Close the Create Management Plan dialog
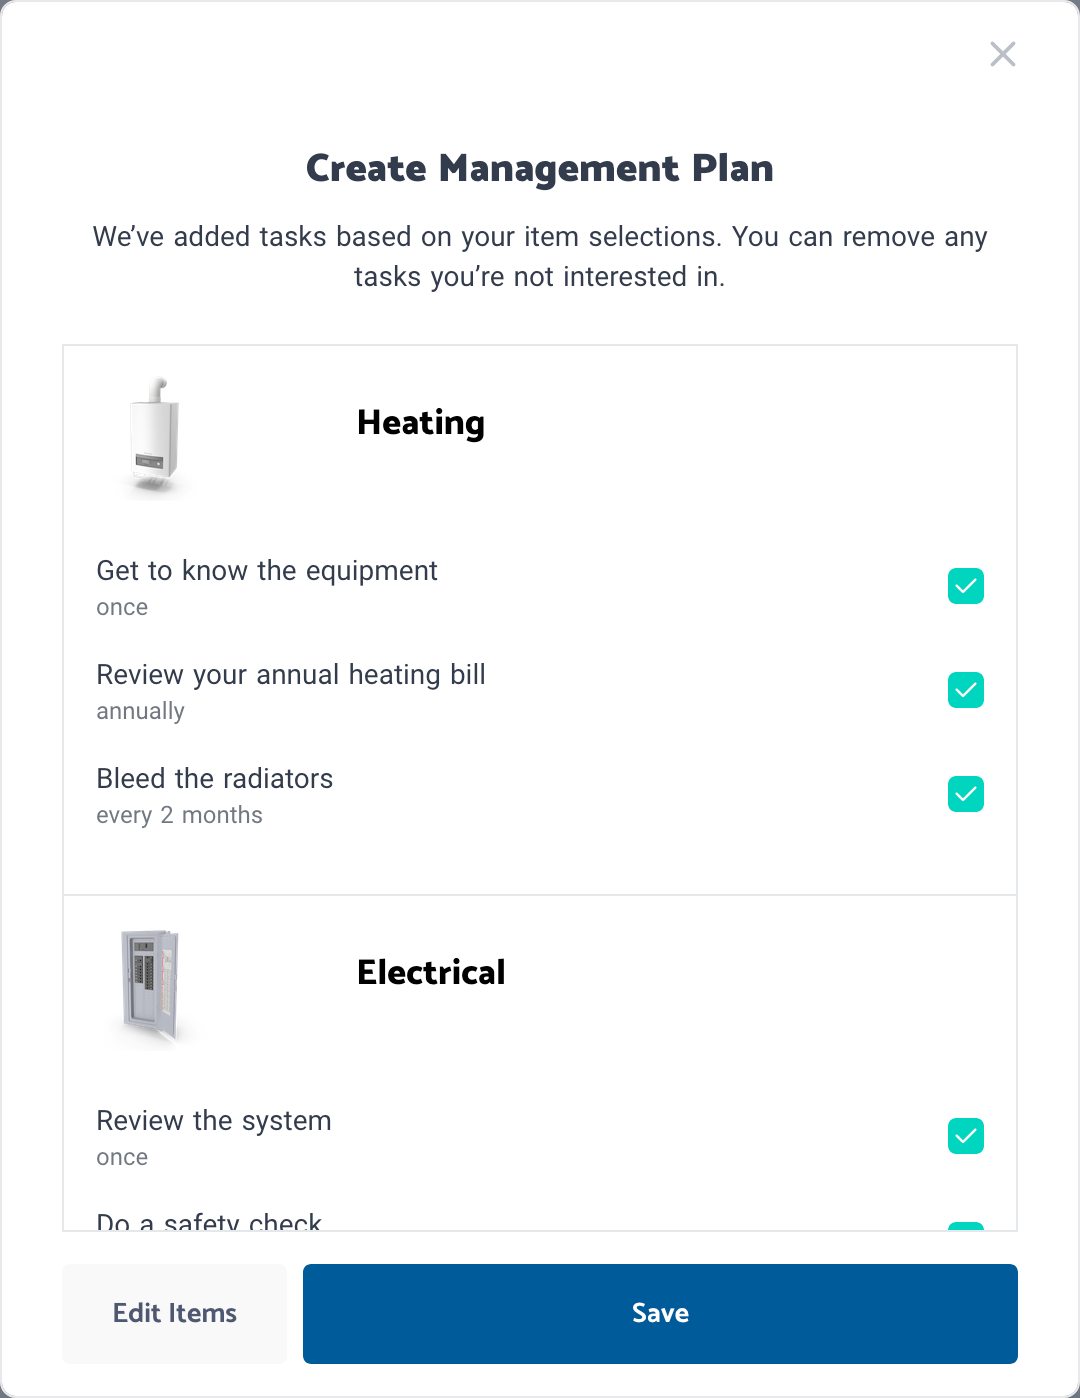 tap(1003, 54)
